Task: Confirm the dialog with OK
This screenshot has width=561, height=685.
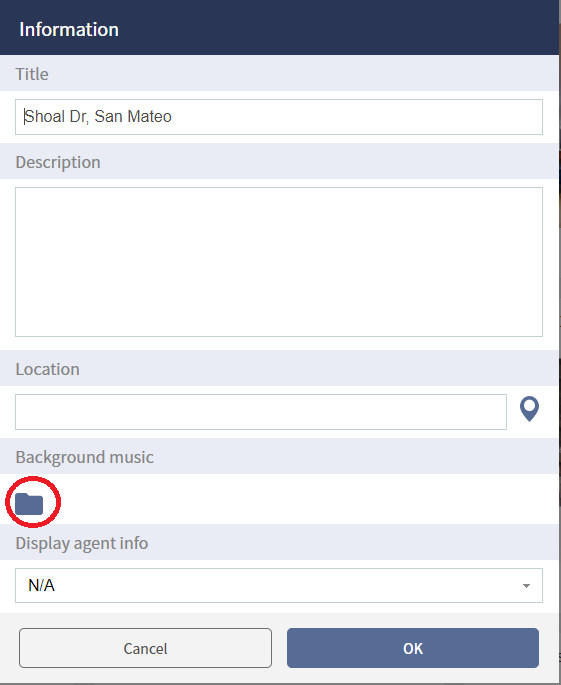Action: click(x=413, y=648)
